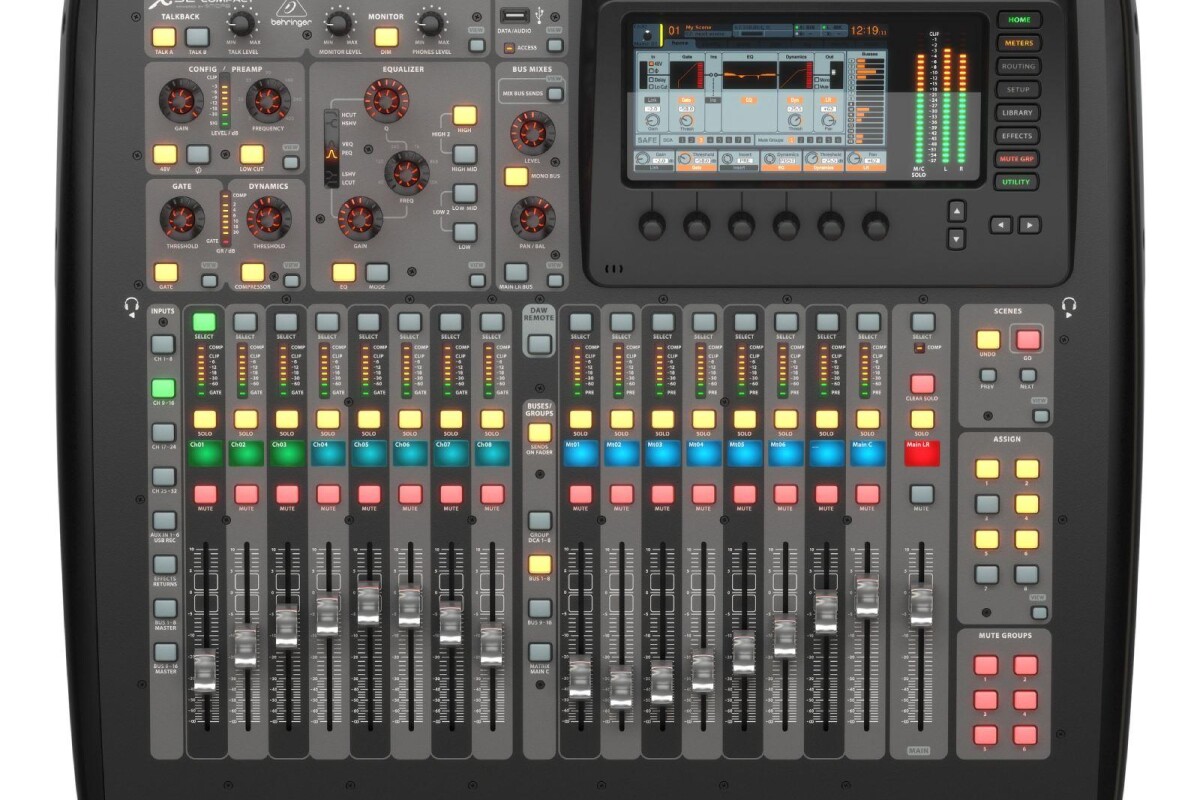
Task: Click the scenes GO button
Action: tap(1028, 339)
